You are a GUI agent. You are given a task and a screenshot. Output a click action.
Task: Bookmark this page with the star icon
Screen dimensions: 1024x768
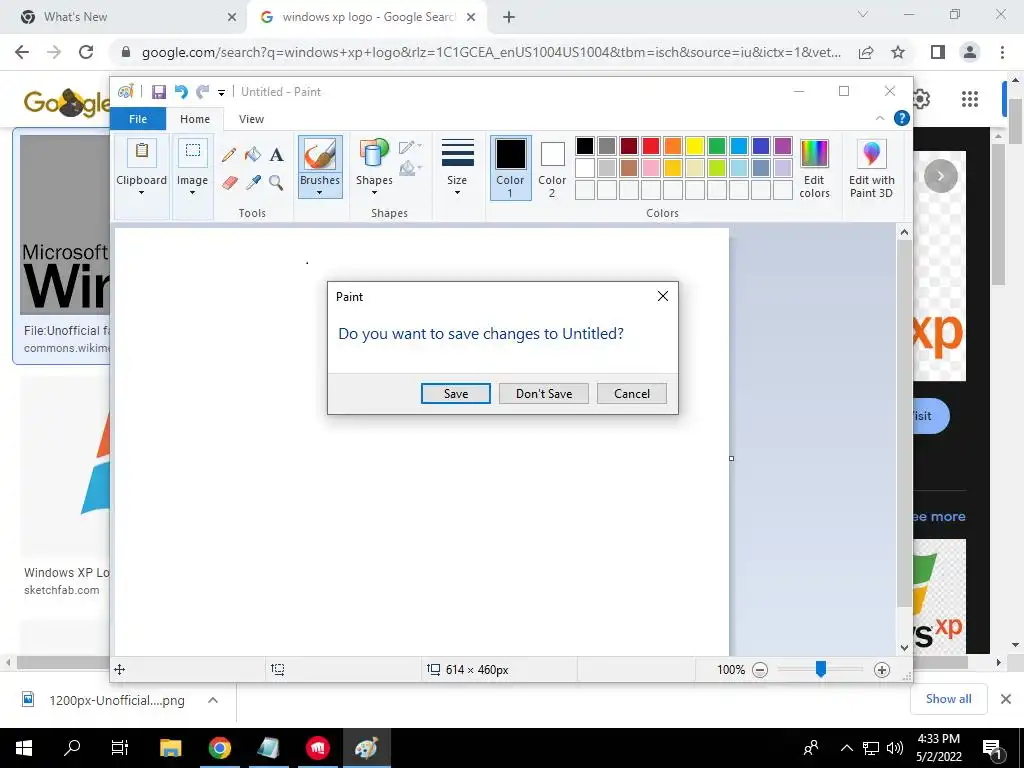pos(898,52)
